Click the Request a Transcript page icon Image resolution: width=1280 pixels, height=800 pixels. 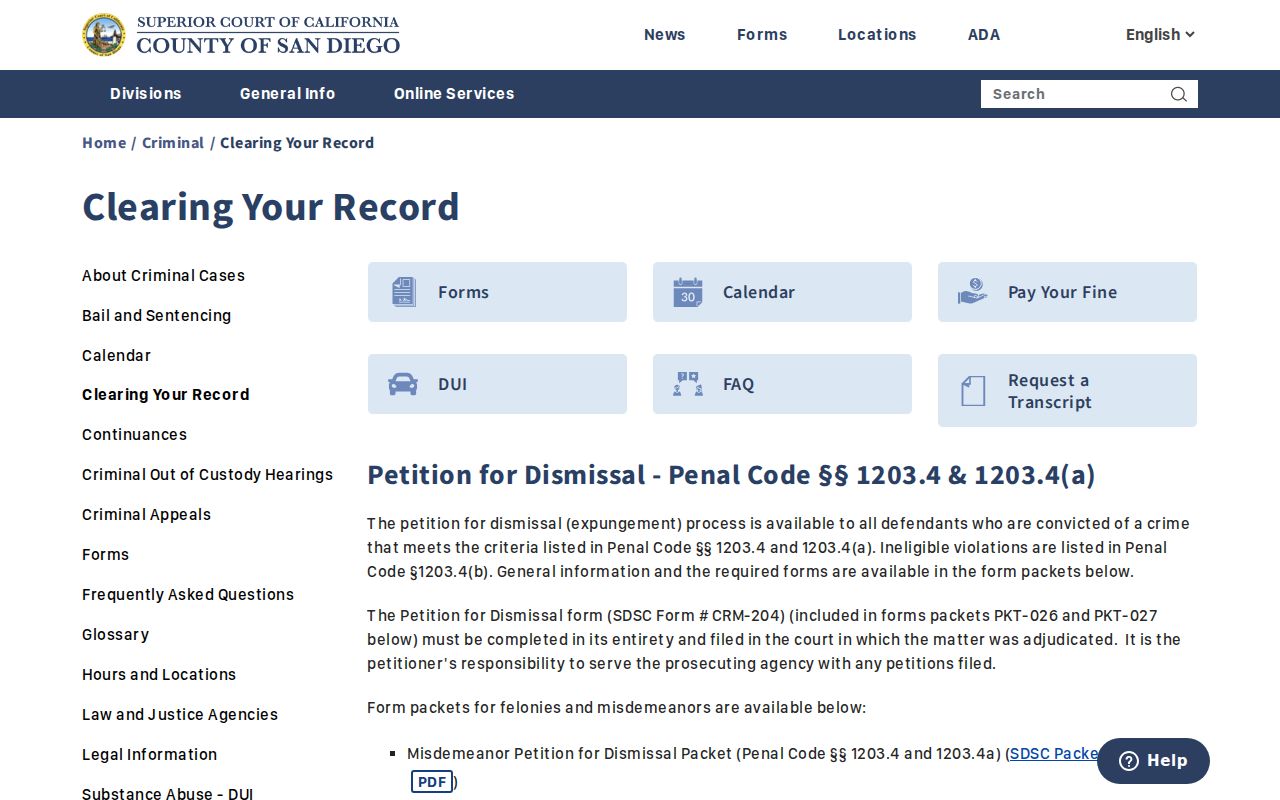[x=973, y=391]
